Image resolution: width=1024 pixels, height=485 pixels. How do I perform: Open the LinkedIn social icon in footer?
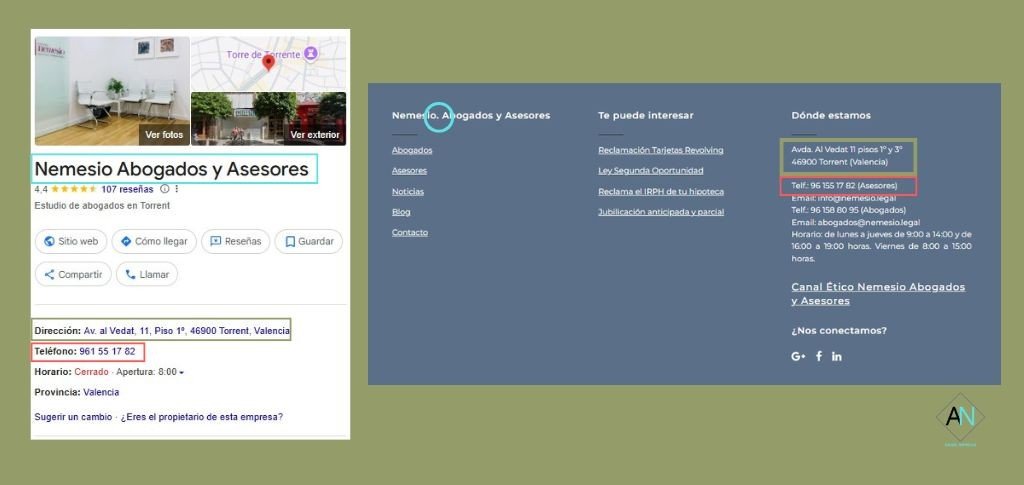837,356
